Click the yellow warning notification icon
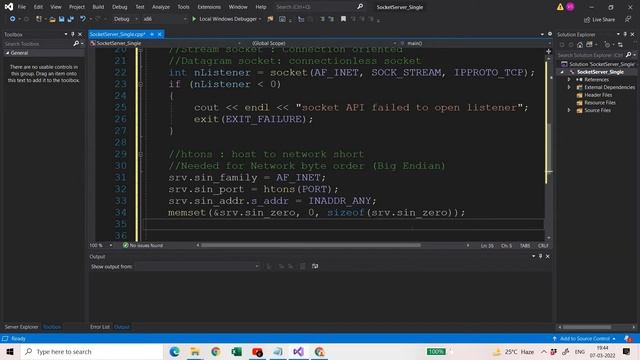 pos(560,7)
